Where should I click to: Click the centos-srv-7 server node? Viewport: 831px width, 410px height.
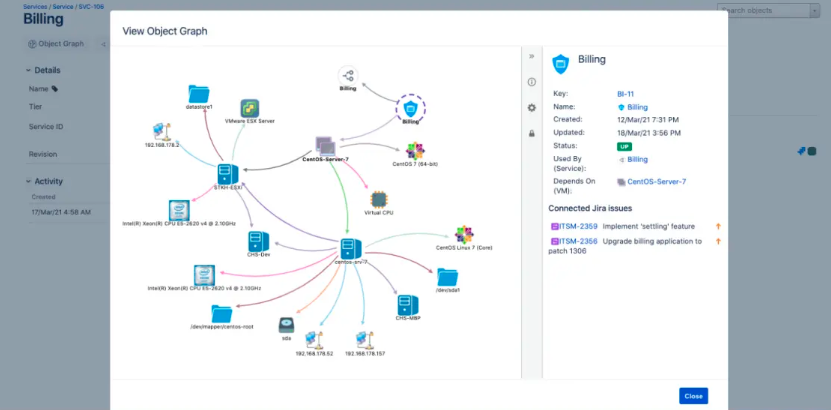click(350, 248)
